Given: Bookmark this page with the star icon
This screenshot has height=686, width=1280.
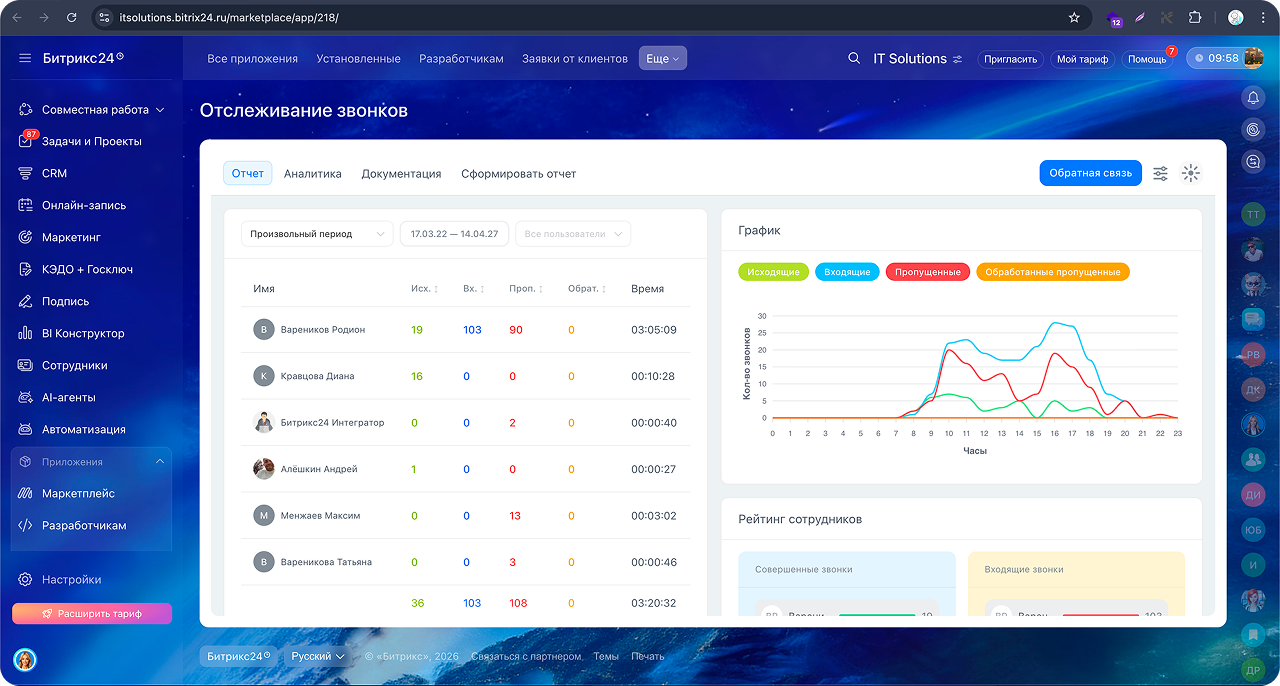Looking at the screenshot, I should [x=1074, y=17].
